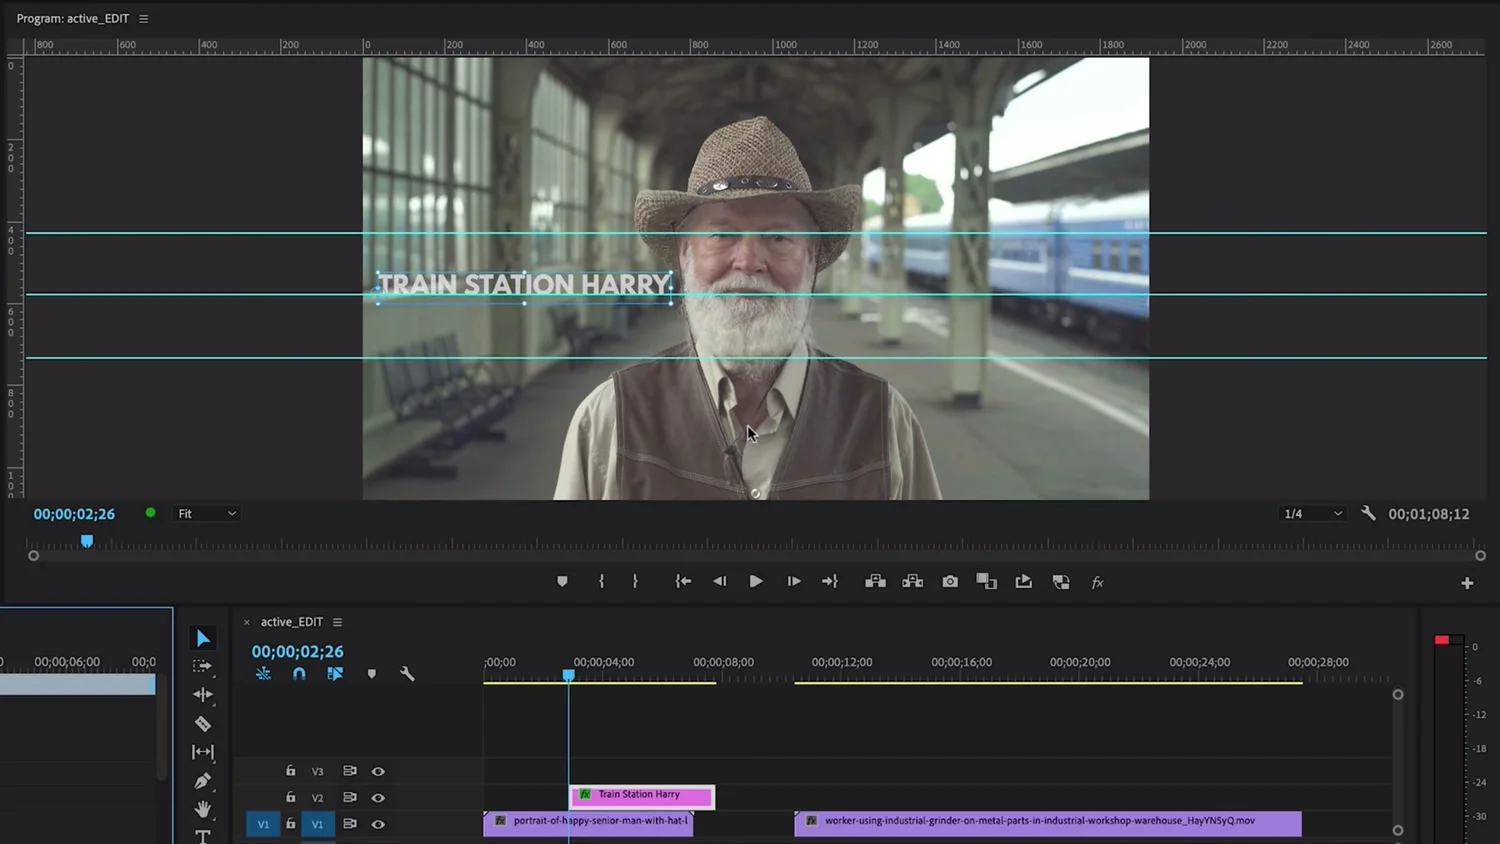
Task: Click the export arrow icon in the transport bar
Action: point(1023,581)
